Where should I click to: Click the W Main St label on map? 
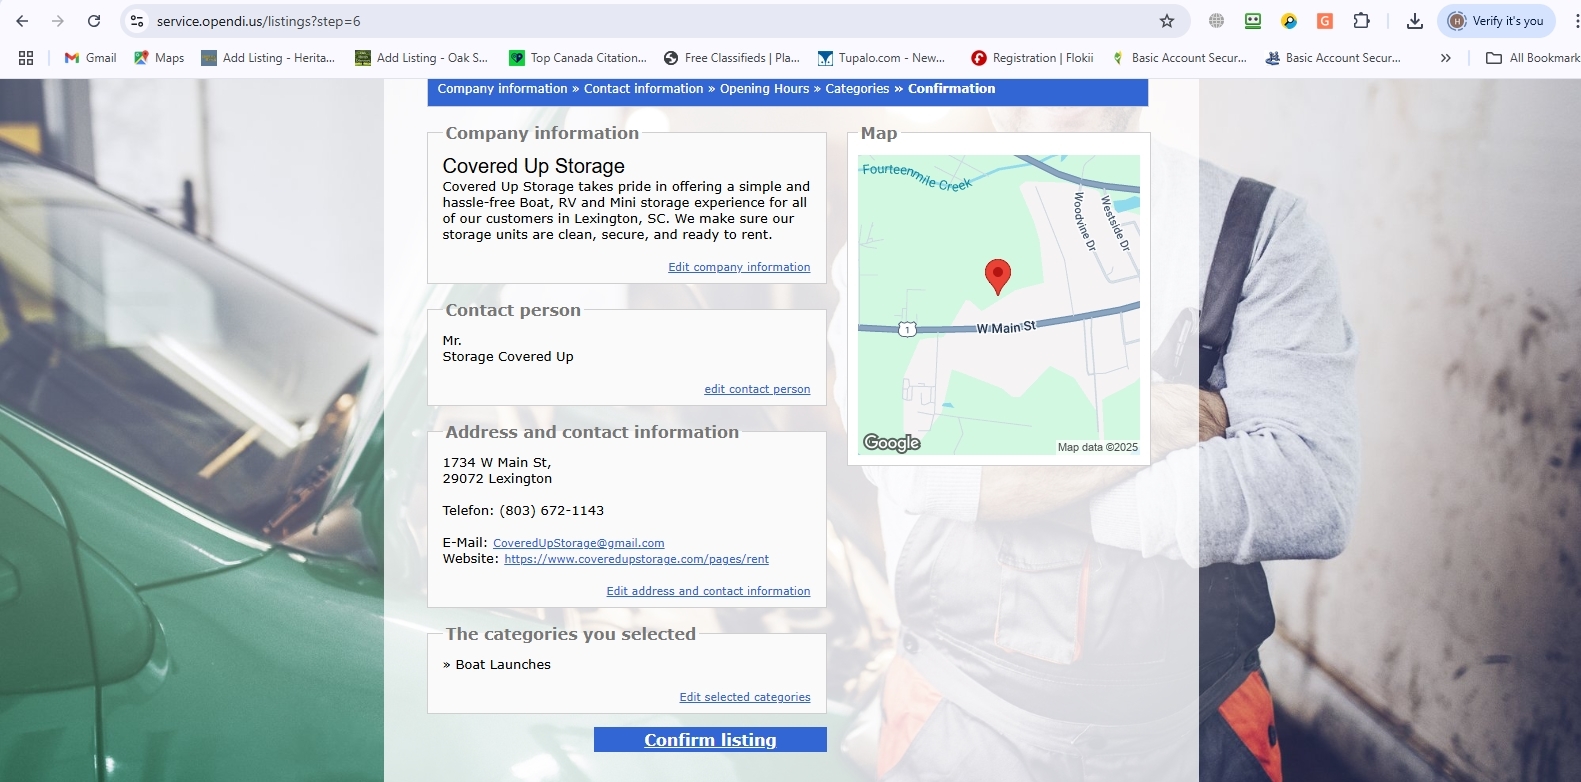point(1006,327)
